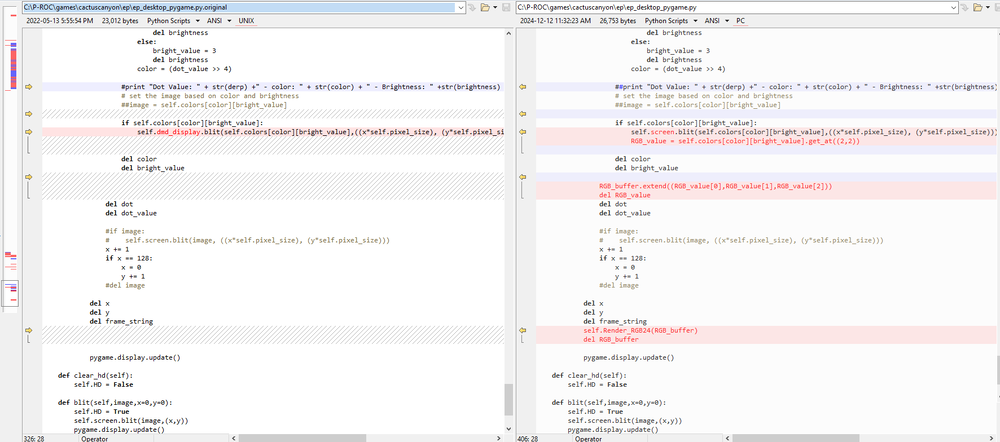The height and width of the screenshot is (442, 1000).
Task: Click right status '406: 28' cursor position
Action: (x=527, y=438)
